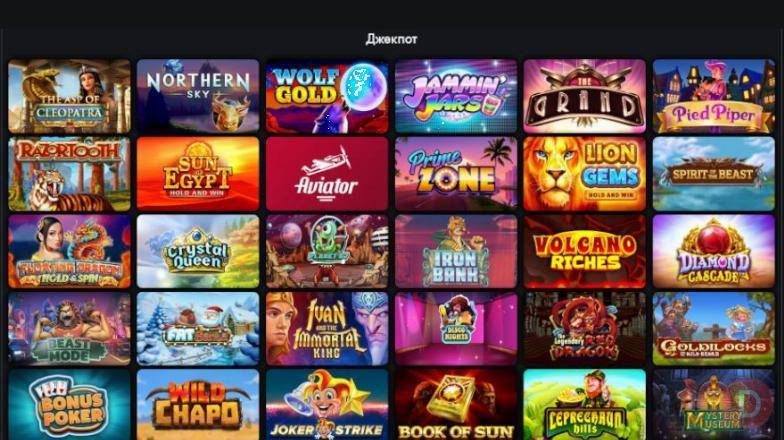The width and height of the screenshot is (784, 440).
Task: Launch the Wild Chapo slot
Action: pos(198,405)
